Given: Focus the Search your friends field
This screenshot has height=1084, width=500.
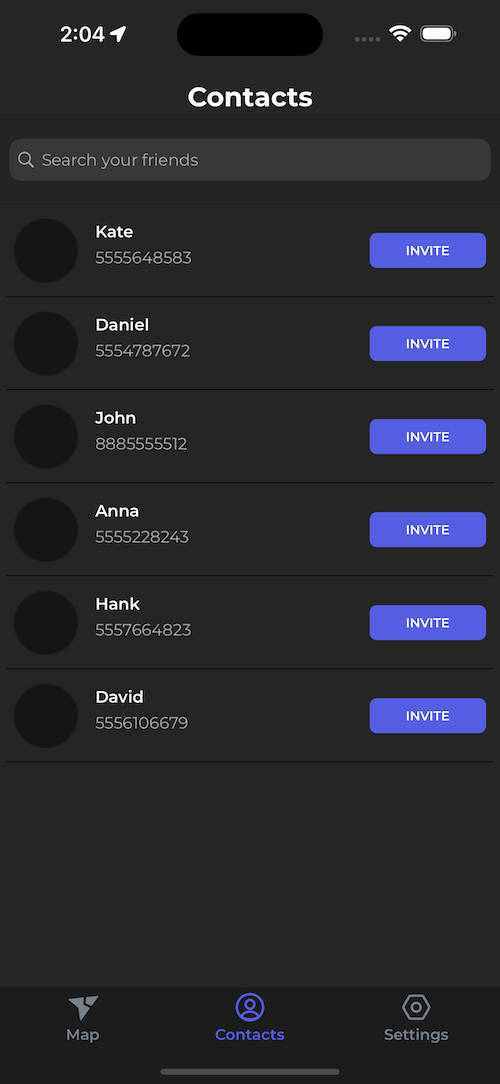Looking at the screenshot, I should coord(250,160).
